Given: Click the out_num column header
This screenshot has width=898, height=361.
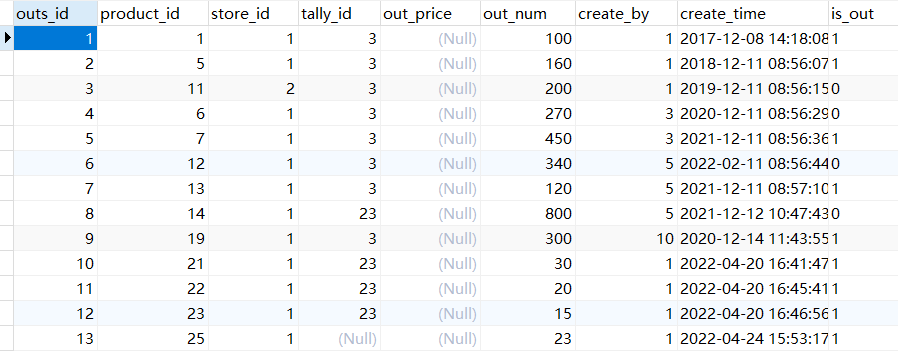Looking at the screenshot, I should pyautogui.click(x=527, y=14).
